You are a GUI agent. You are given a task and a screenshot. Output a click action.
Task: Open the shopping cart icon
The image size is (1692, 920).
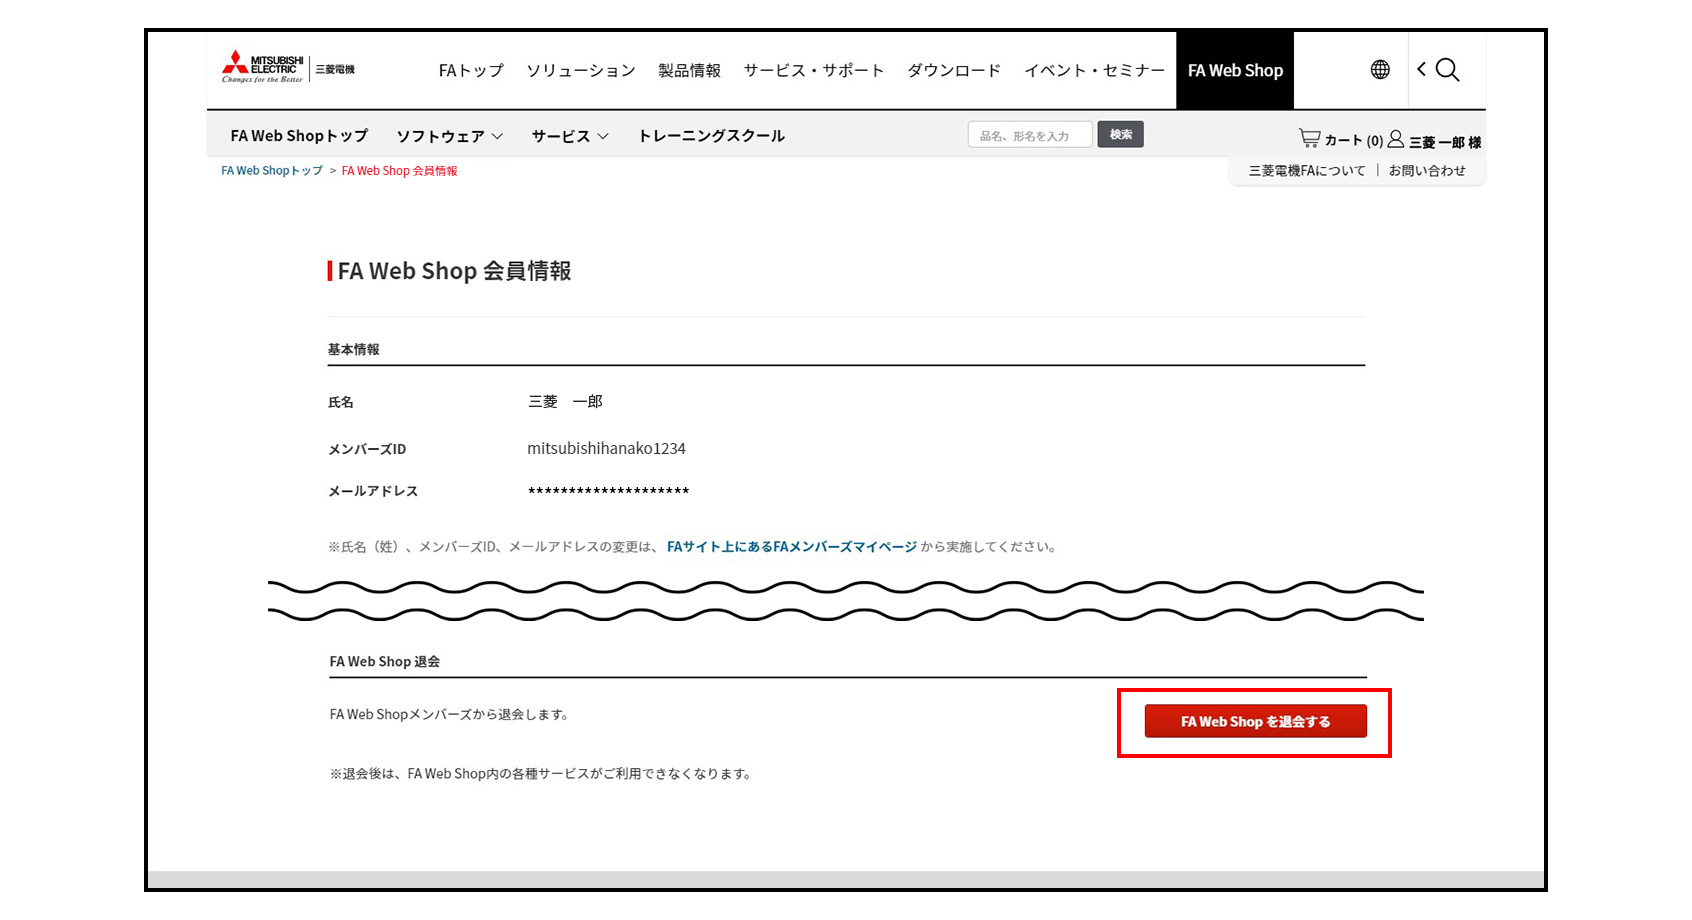tap(1309, 138)
